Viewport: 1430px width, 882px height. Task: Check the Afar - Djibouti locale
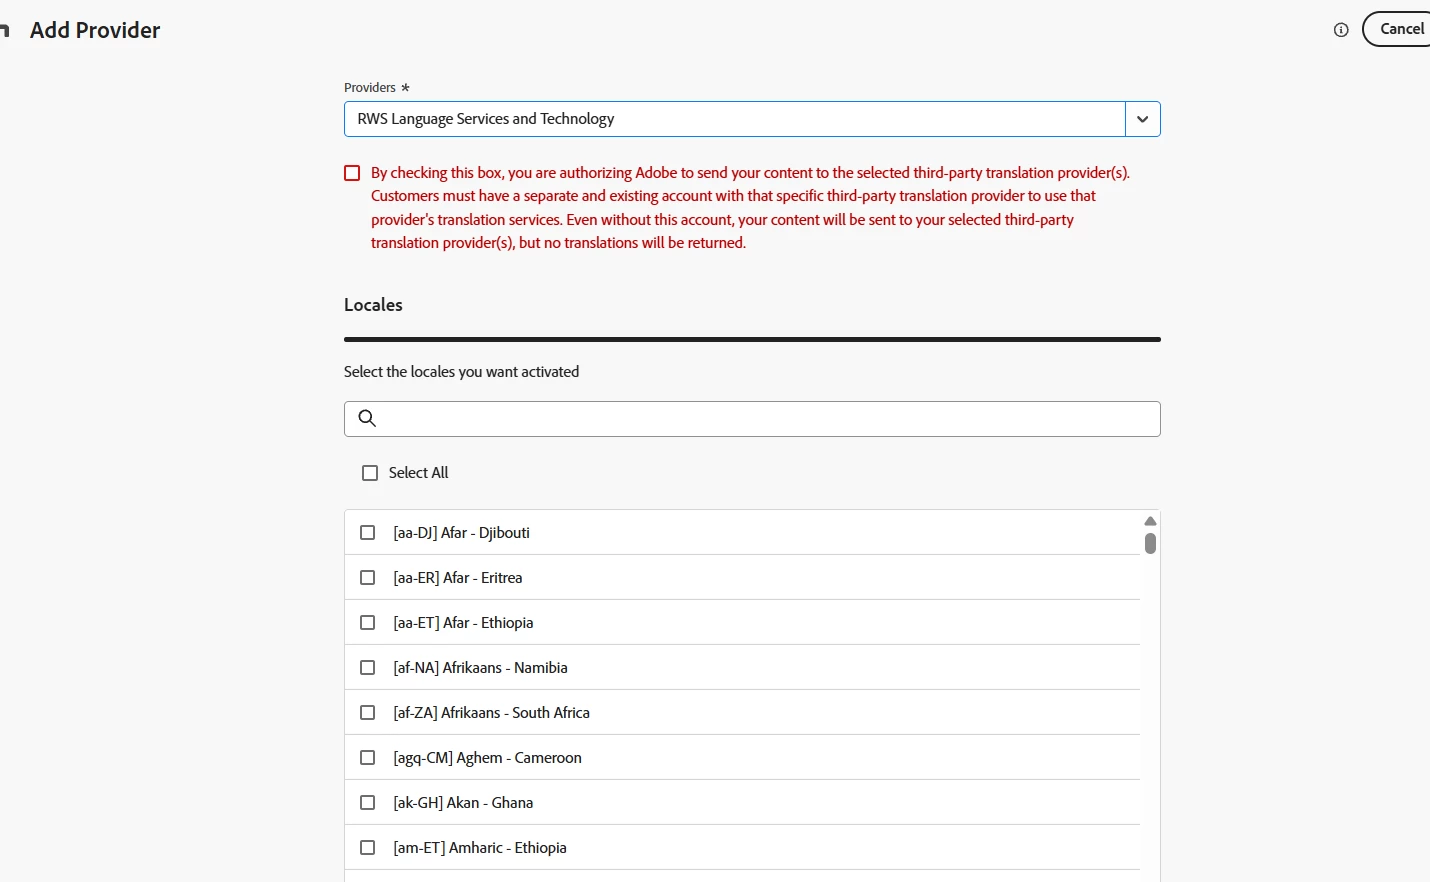tap(367, 533)
